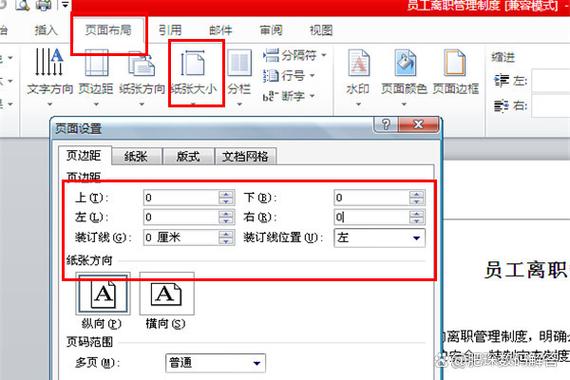The image size is (570, 380).
Task: Adjust the 上(T) margin spinner arrows
Action: click(226, 198)
